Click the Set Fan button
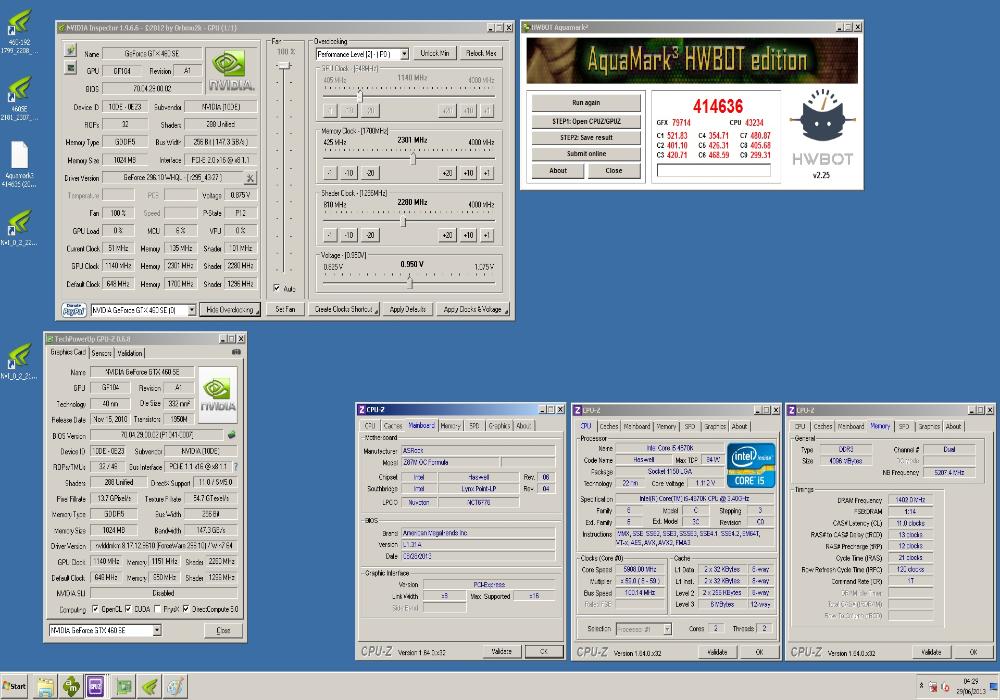Screen dimensions: 1000x700 pos(285,309)
